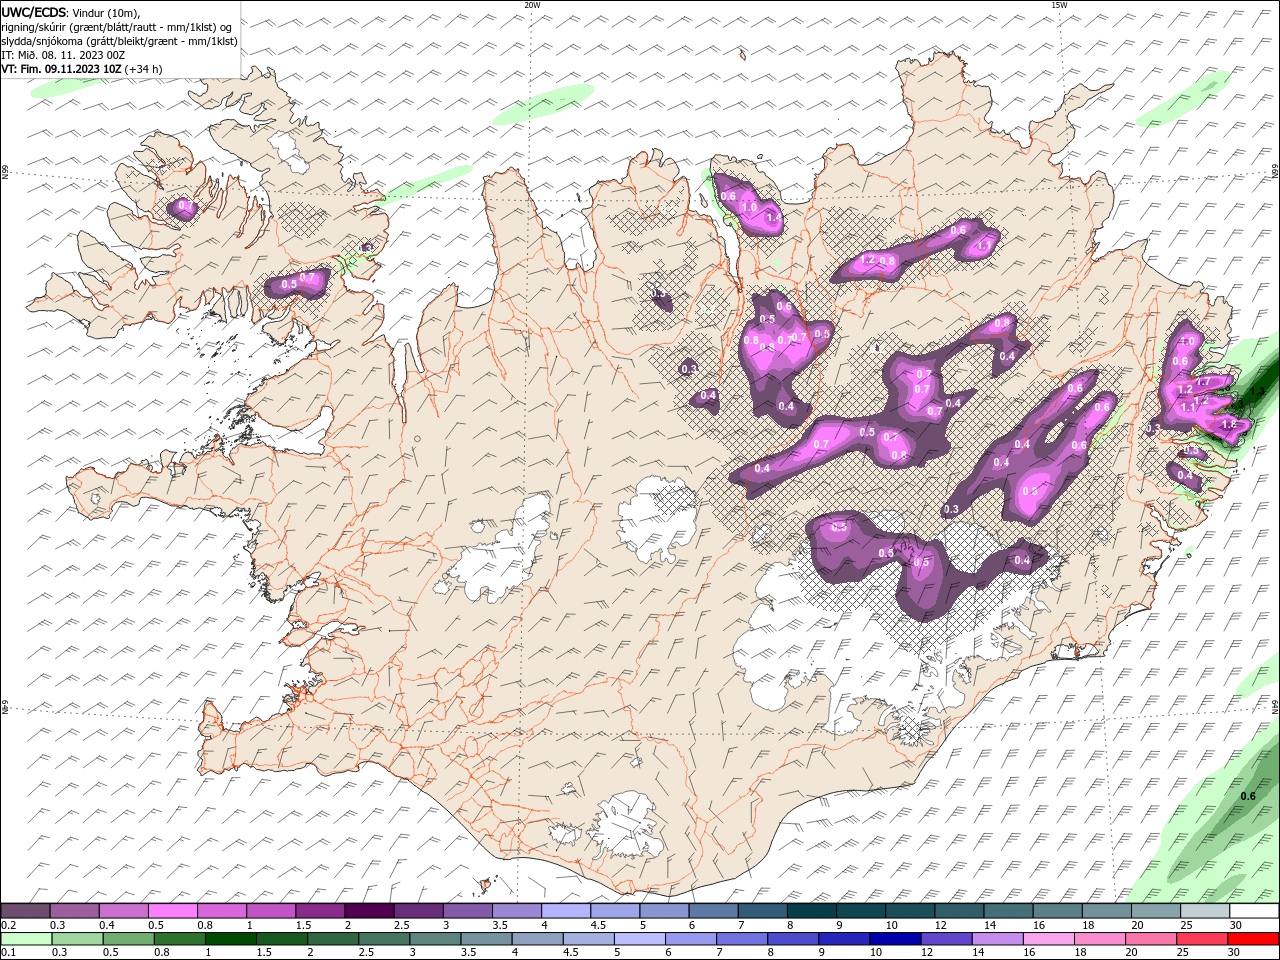Click the '0.3' value beside the '0.4' west of the central snow area
The height and width of the screenshot is (960, 1280).
coord(689,369)
